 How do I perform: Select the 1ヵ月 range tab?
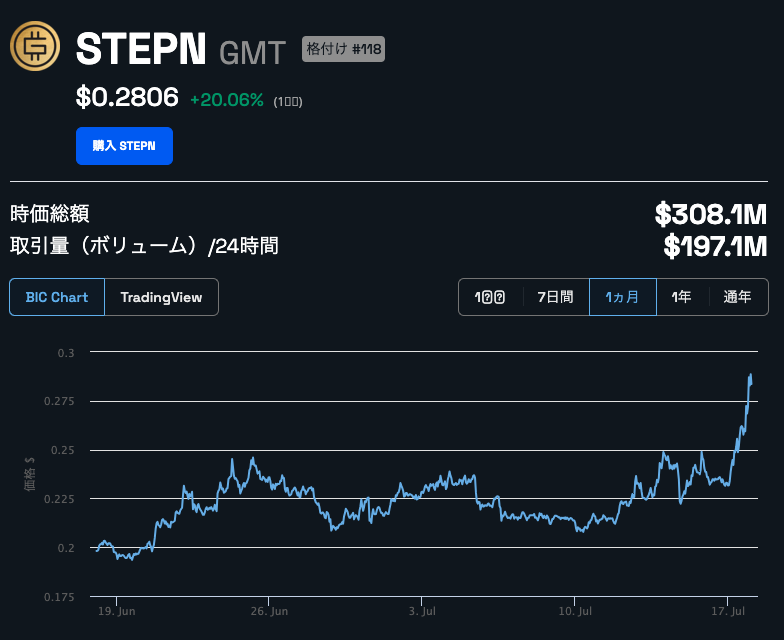[622, 297]
